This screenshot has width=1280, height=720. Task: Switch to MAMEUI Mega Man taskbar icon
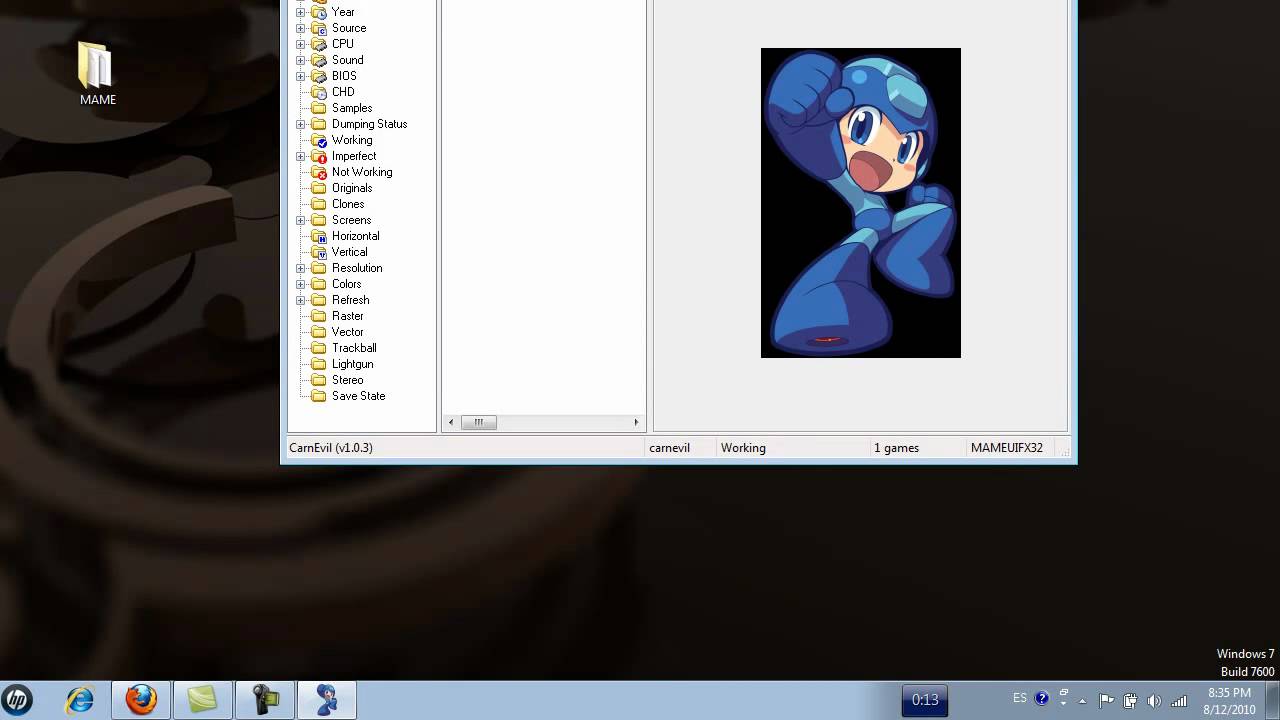click(327, 700)
